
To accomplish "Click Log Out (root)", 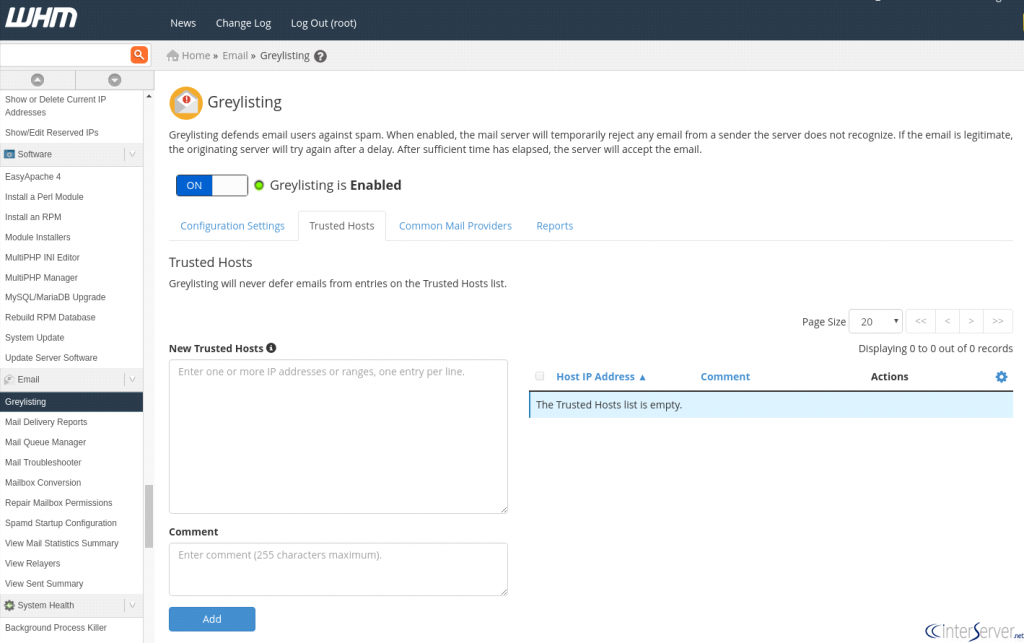I will click(323, 23).
